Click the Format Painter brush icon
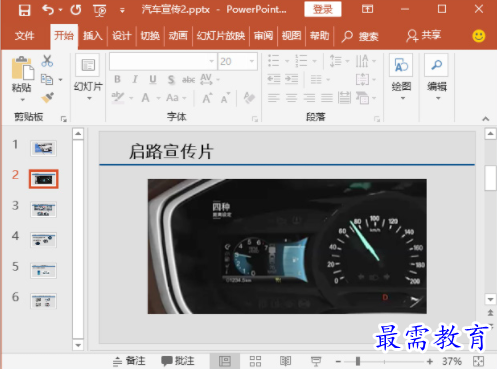Image resolution: width=497 pixels, height=369 pixels. tap(47, 98)
